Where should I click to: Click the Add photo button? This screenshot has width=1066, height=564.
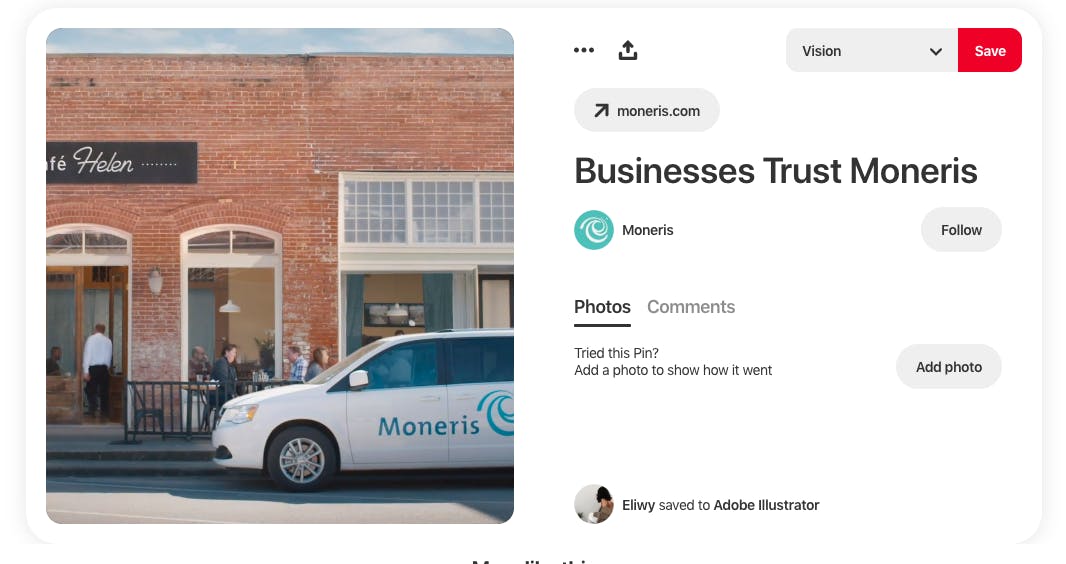948,367
